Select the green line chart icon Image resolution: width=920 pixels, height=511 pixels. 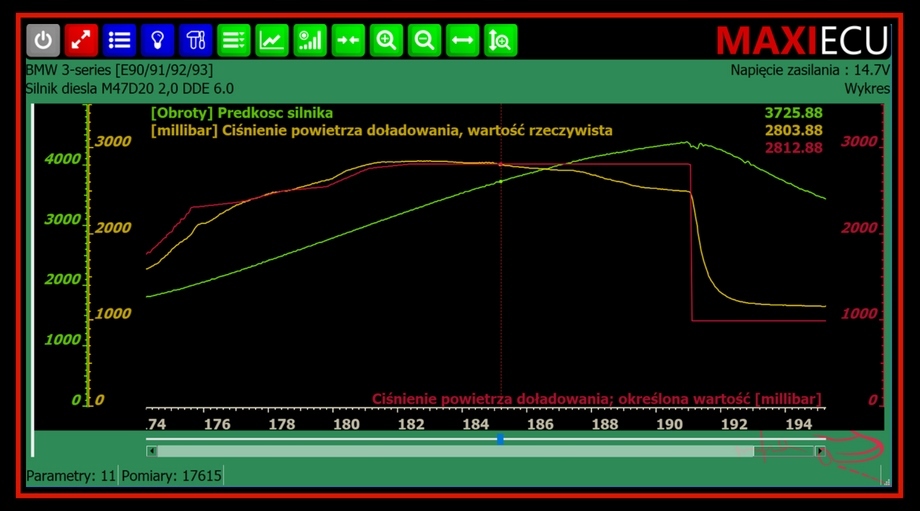coord(272,40)
